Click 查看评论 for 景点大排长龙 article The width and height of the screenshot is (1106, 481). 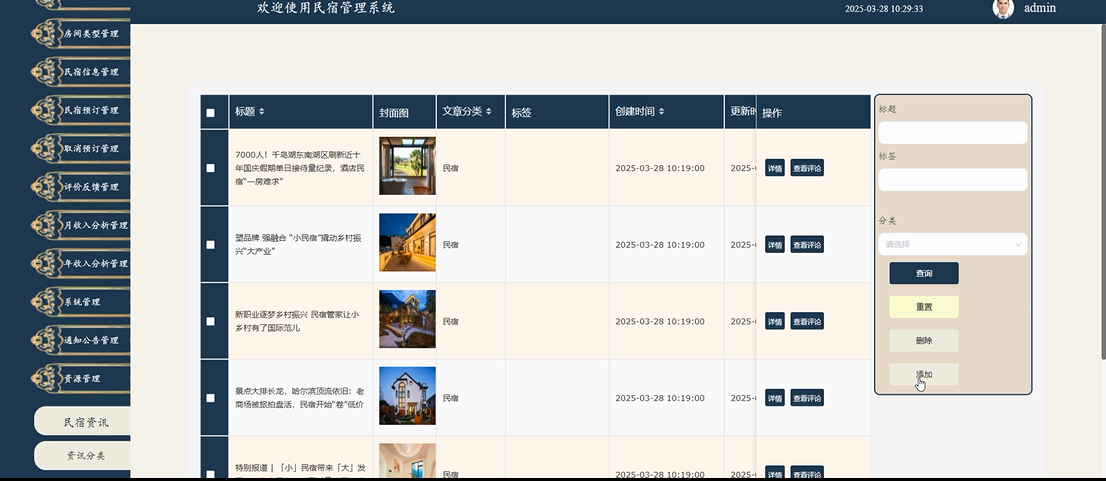pos(807,398)
